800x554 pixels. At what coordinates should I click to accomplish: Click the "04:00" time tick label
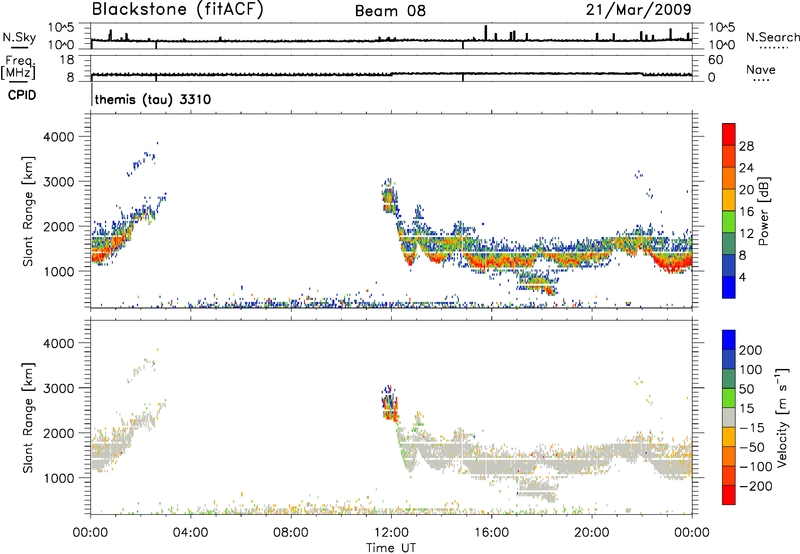[191, 533]
